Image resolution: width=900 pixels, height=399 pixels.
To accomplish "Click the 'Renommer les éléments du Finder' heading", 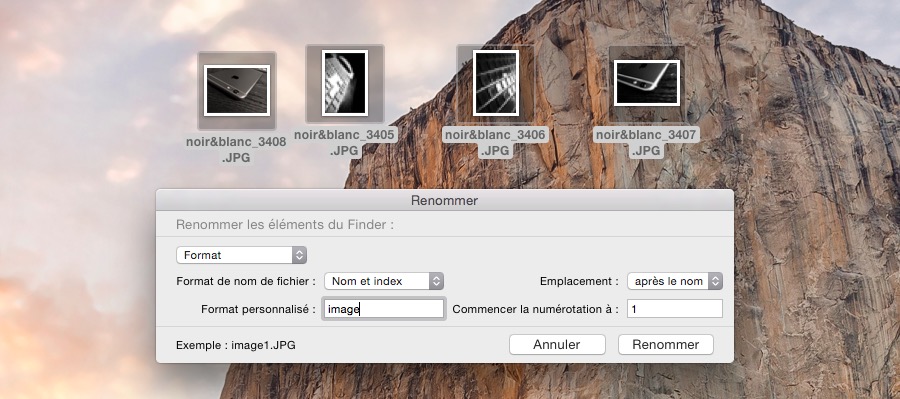I will click(285, 224).
